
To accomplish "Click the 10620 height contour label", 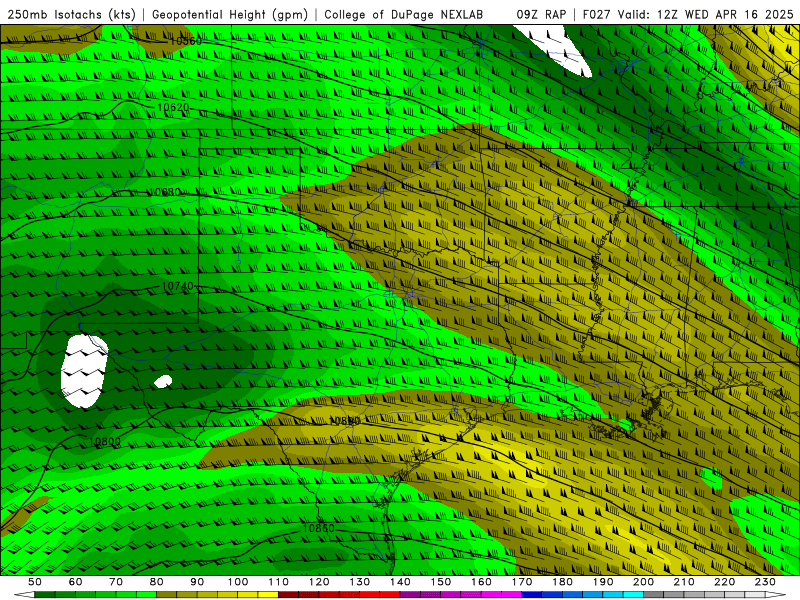I will click(x=173, y=107).
